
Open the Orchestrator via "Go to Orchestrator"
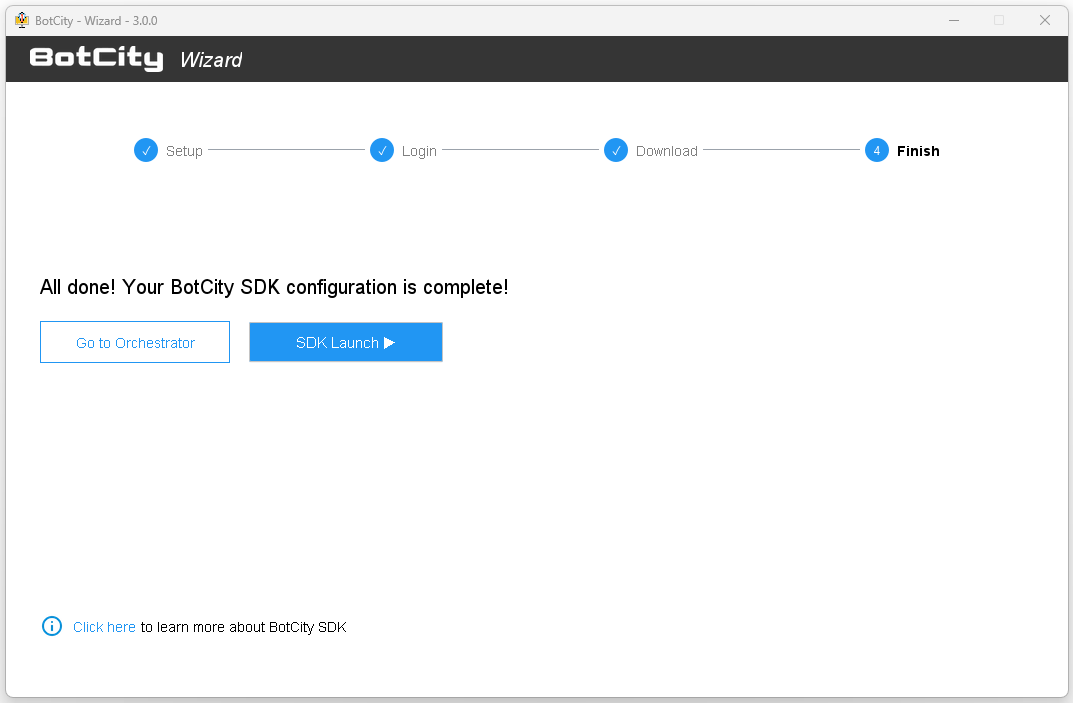click(x=135, y=342)
